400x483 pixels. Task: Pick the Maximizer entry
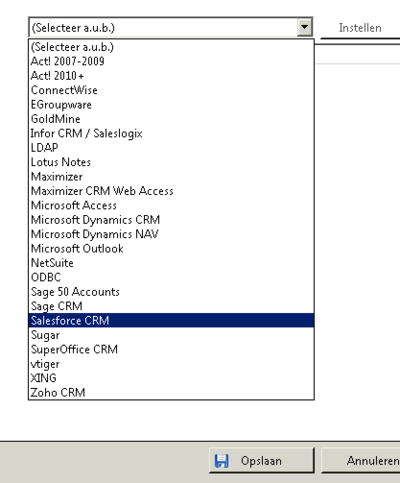(x=171, y=176)
